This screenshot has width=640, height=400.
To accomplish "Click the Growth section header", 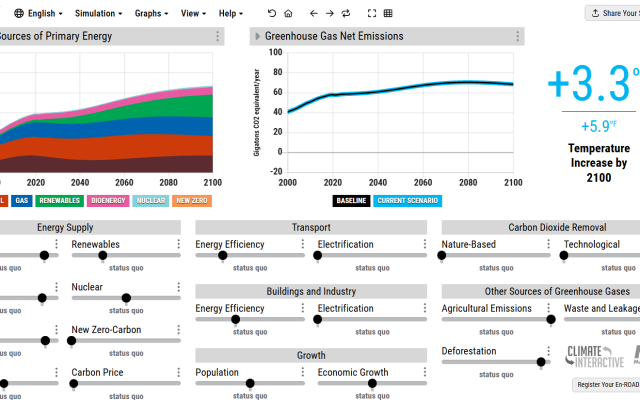I will point(311,355).
